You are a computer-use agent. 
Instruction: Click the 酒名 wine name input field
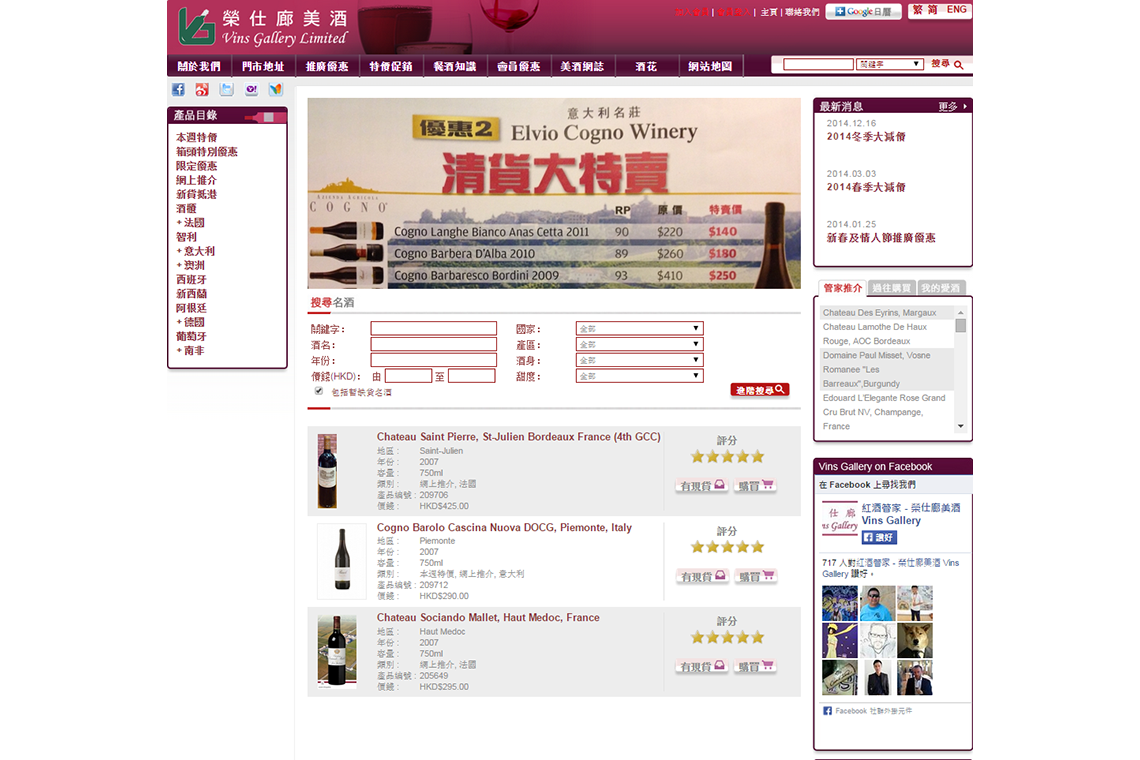pyautogui.click(x=433, y=345)
